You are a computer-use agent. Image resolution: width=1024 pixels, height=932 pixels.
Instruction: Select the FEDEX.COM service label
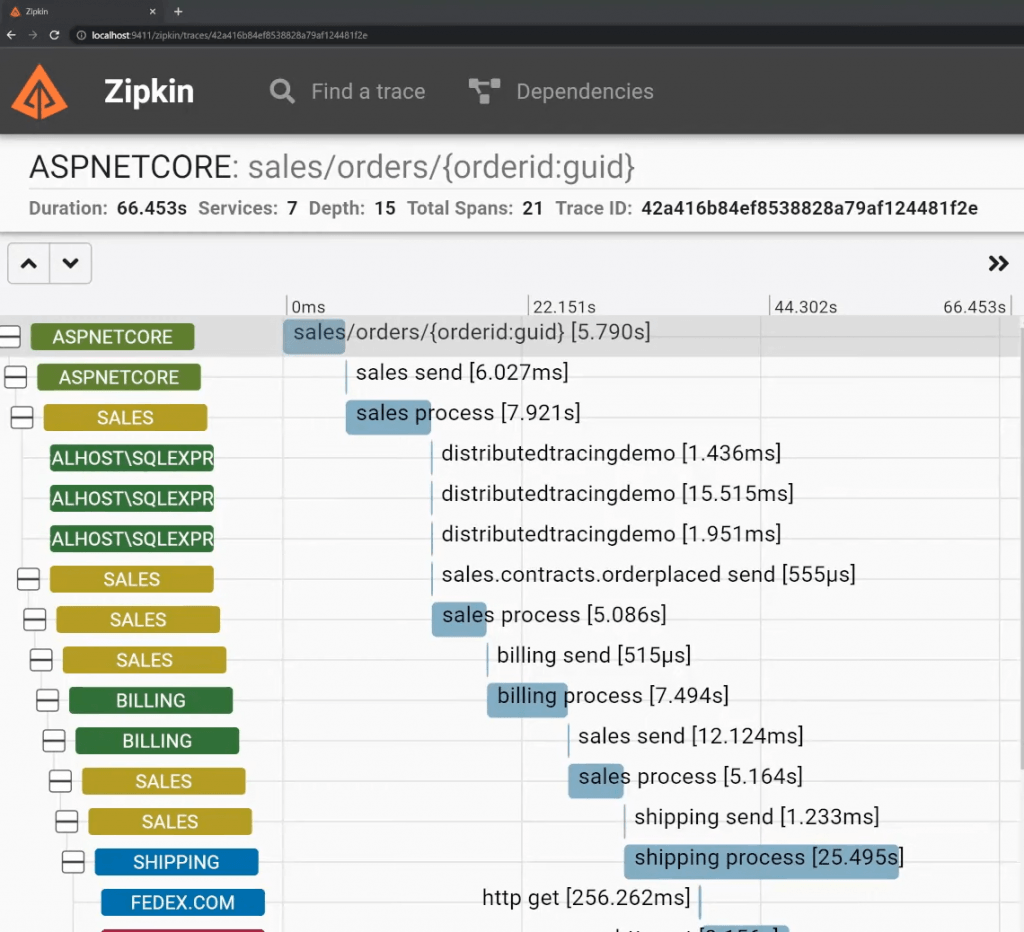pos(183,902)
